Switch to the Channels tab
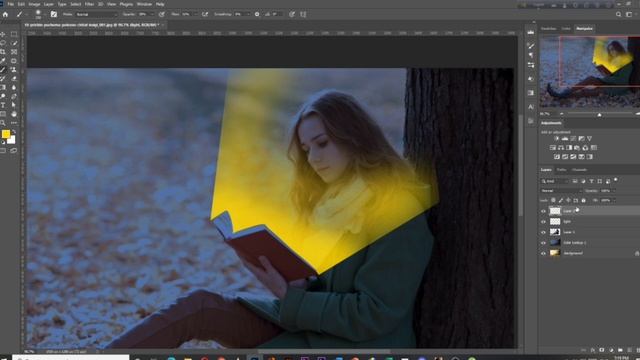Screen dimensions: 640x360 pos(579,170)
